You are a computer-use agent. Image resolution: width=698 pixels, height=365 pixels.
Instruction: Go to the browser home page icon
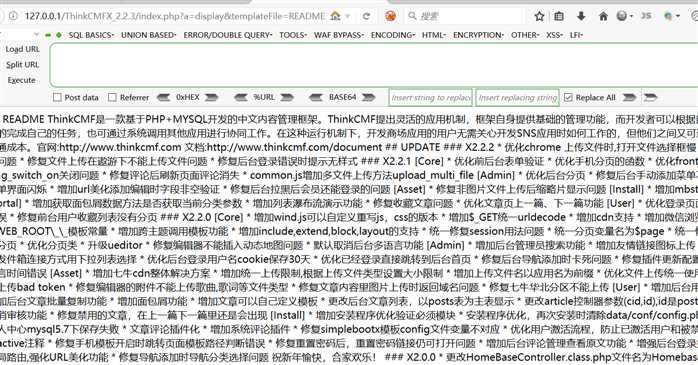click(603, 16)
